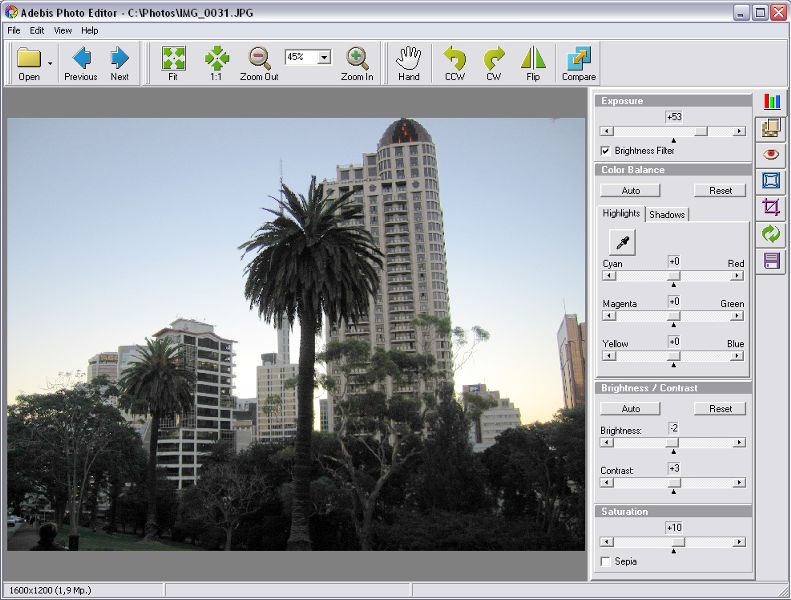This screenshot has height=600, width=791.
Task: Open the Edit menu
Action: tap(37, 31)
